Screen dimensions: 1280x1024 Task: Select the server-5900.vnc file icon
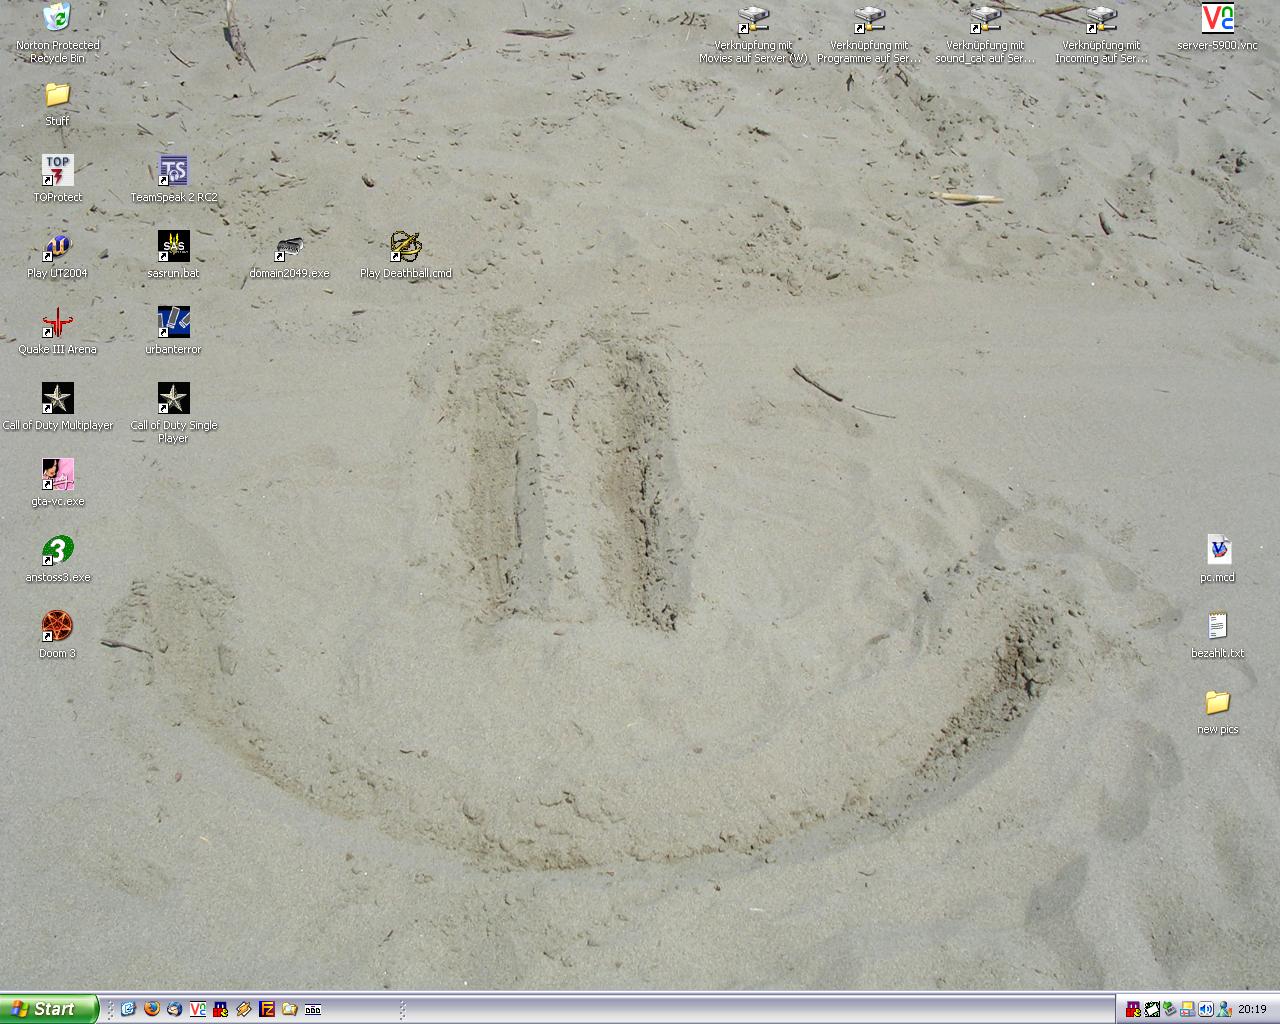click(1217, 19)
